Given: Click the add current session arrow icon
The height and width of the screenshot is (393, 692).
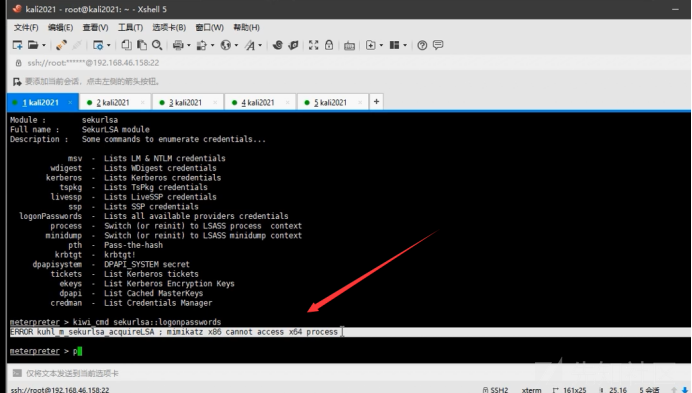Looking at the screenshot, I should tap(17, 82).
